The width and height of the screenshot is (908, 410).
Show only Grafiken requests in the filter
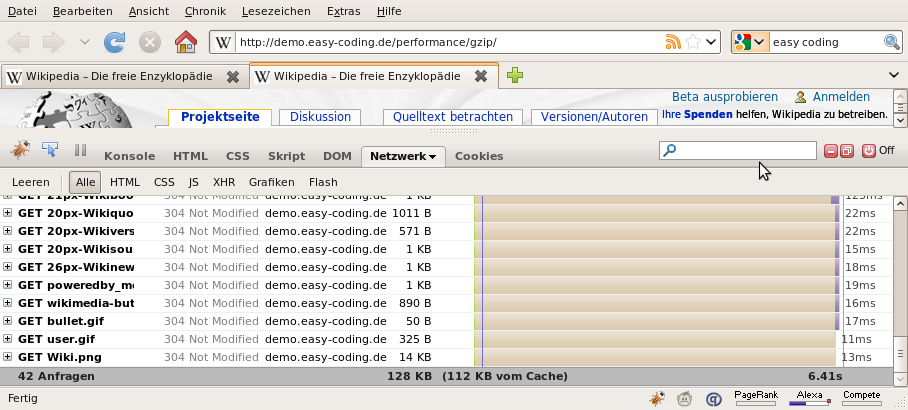(271, 183)
